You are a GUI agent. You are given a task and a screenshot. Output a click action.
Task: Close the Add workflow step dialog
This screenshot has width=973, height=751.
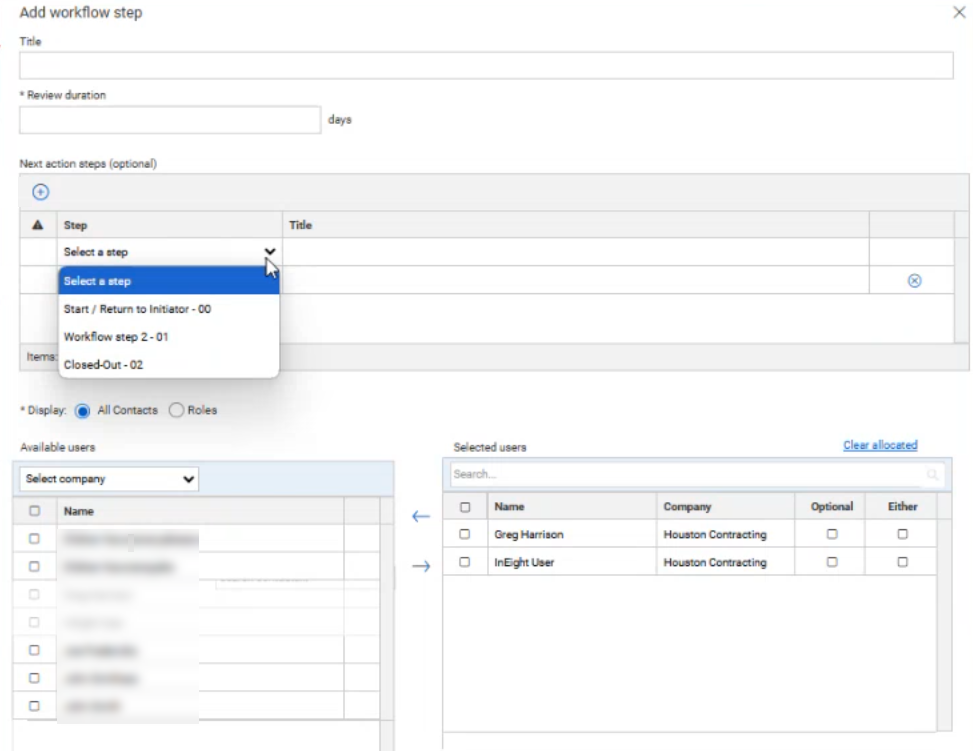(x=959, y=12)
